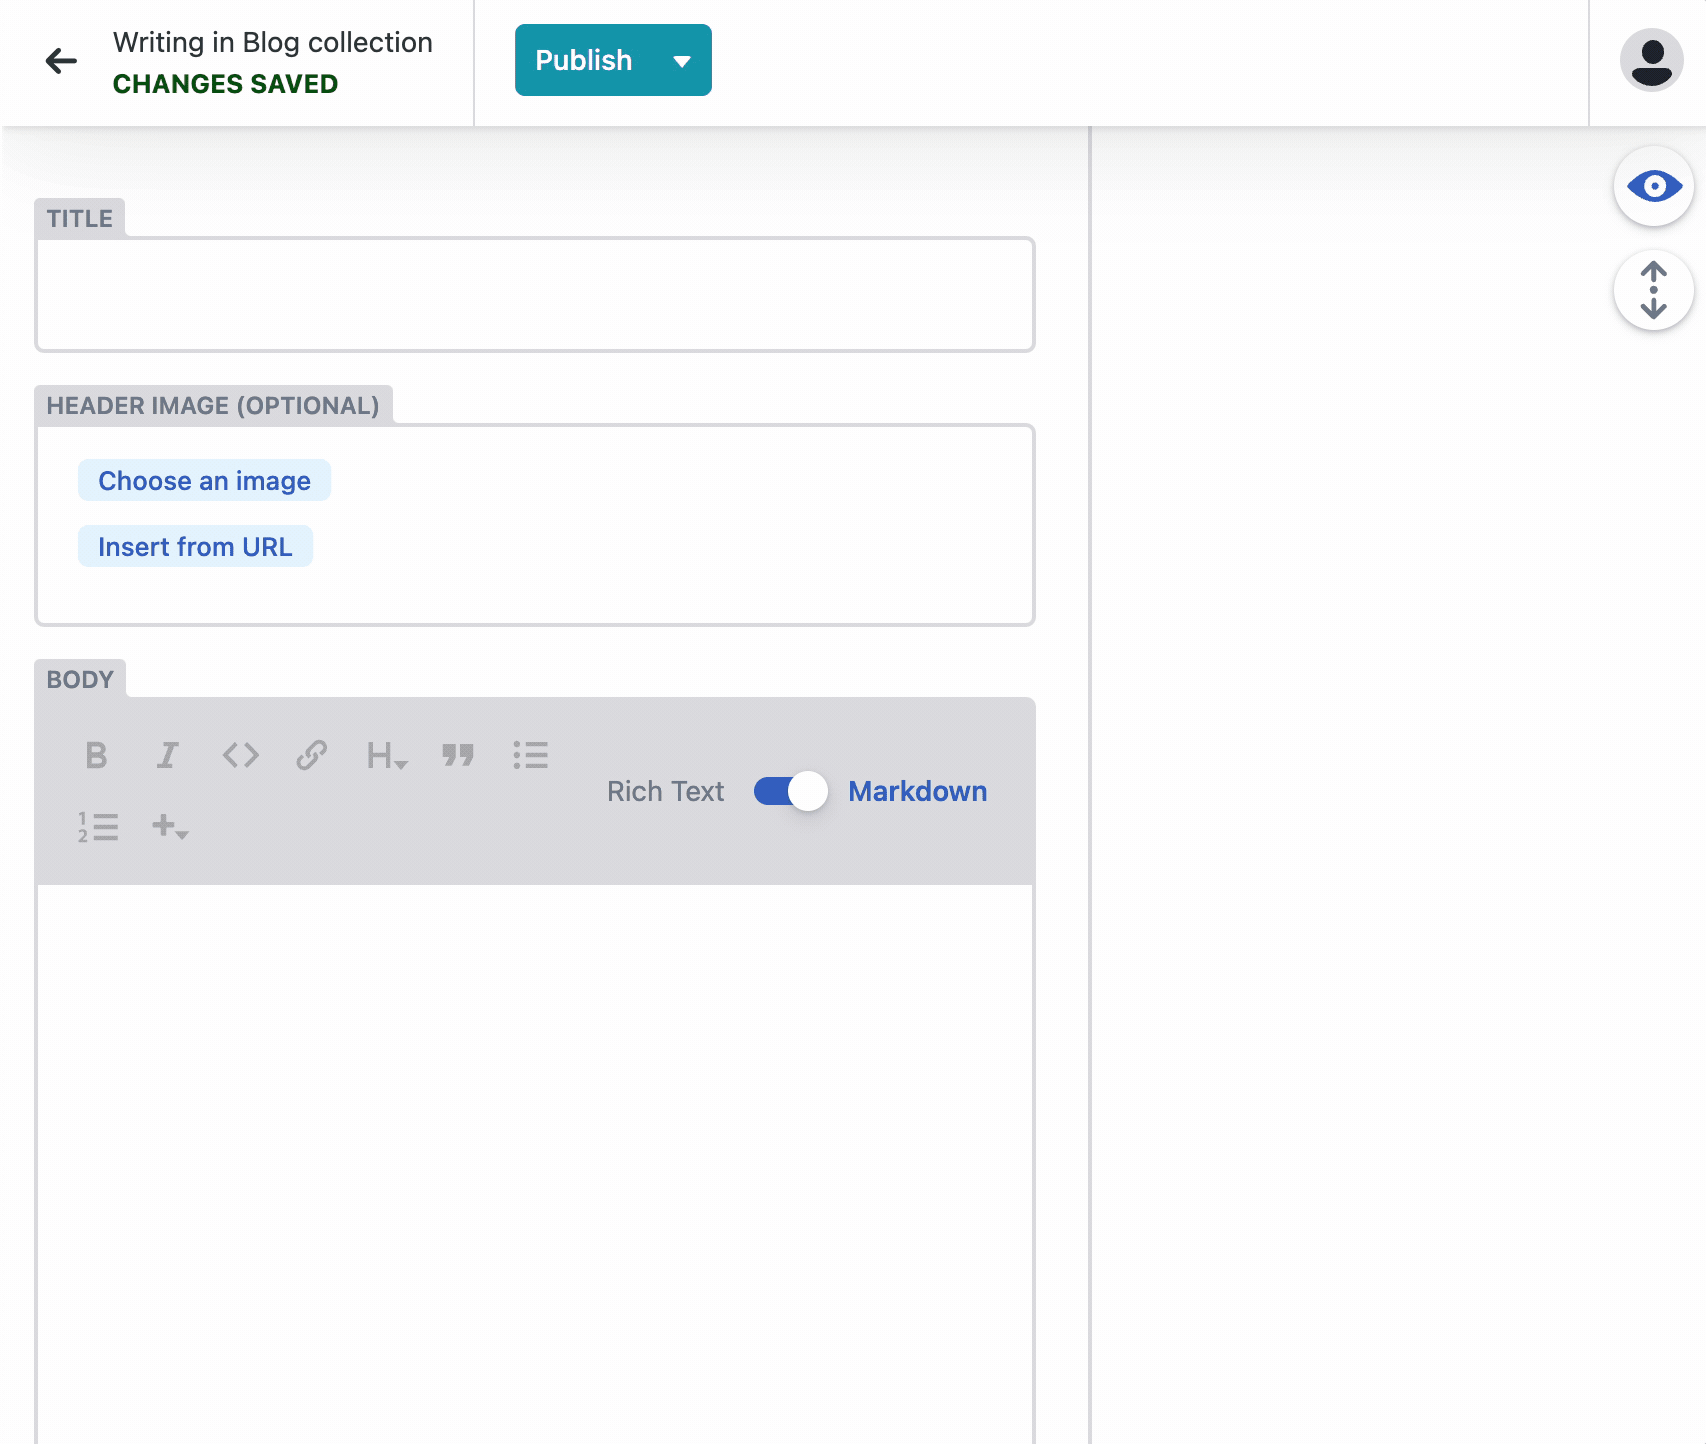Viewport: 1706px width, 1444px height.
Task: Click inside the Title field
Action: coord(535,293)
